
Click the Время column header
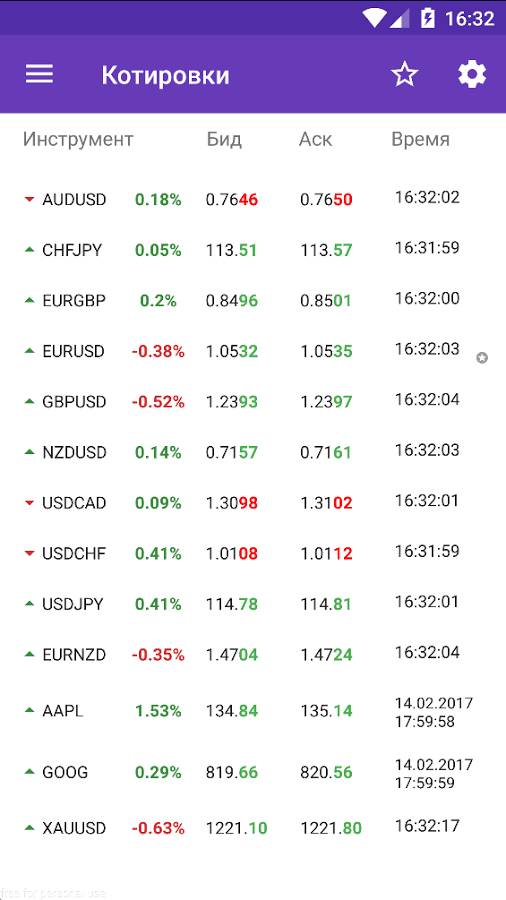(421, 139)
